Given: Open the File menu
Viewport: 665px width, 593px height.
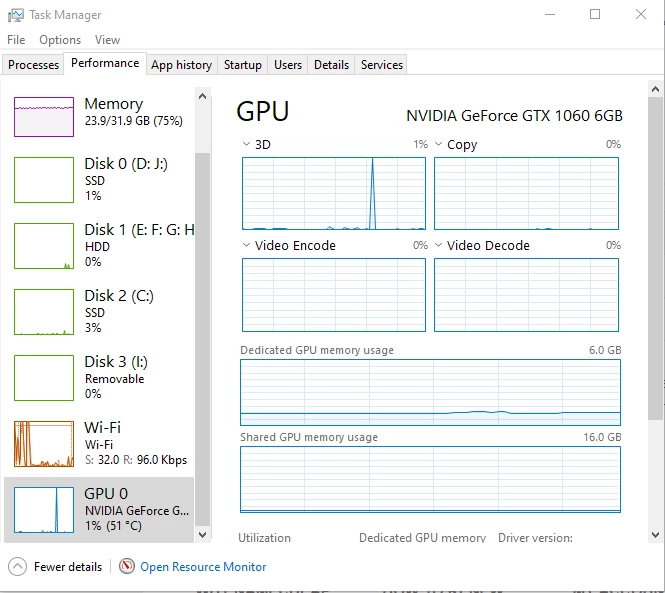Looking at the screenshot, I should 16,40.
